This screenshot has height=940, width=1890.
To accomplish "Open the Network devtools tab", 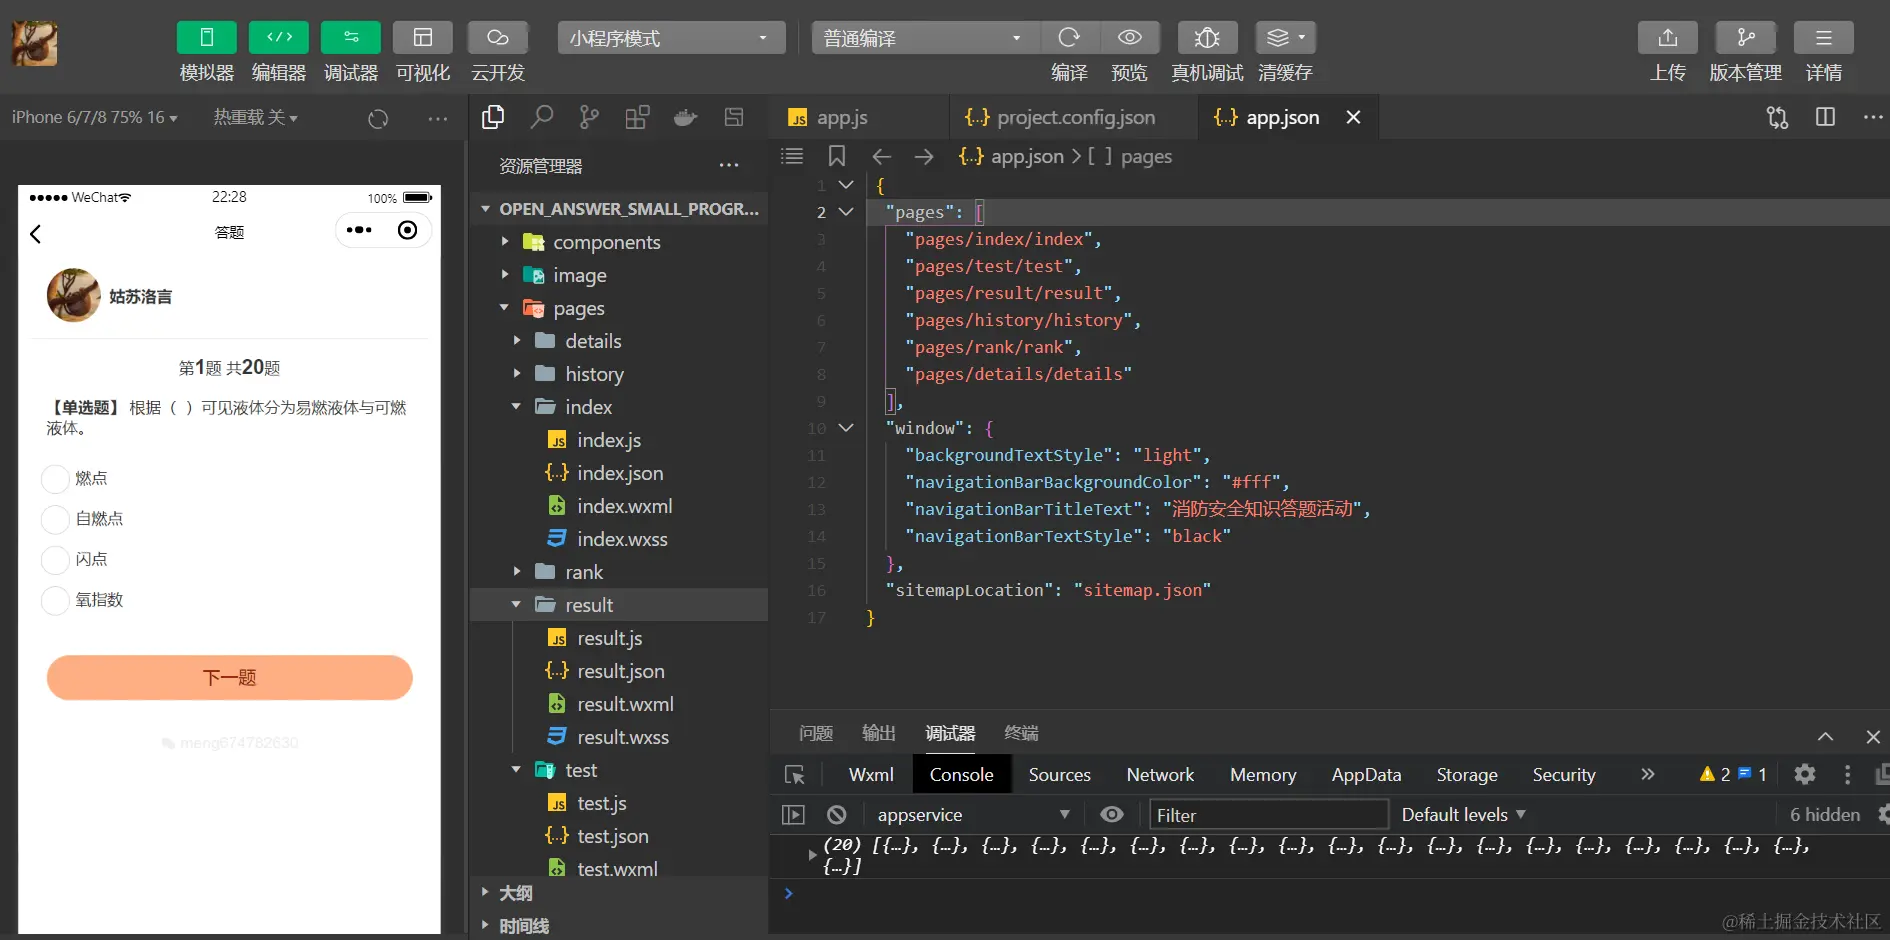I will [1161, 775].
